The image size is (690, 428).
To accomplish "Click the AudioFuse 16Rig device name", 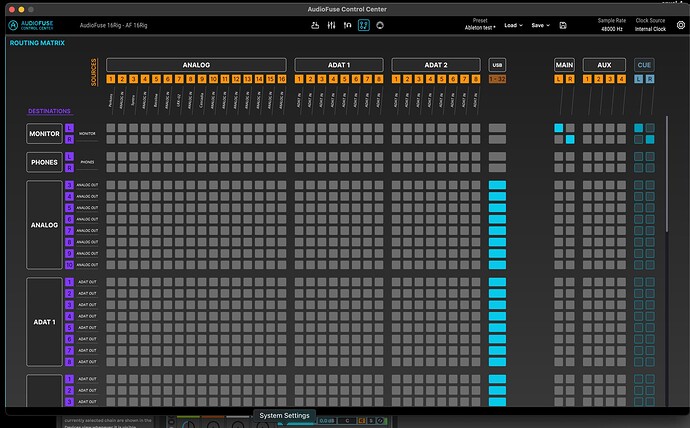I will coord(114,26).
